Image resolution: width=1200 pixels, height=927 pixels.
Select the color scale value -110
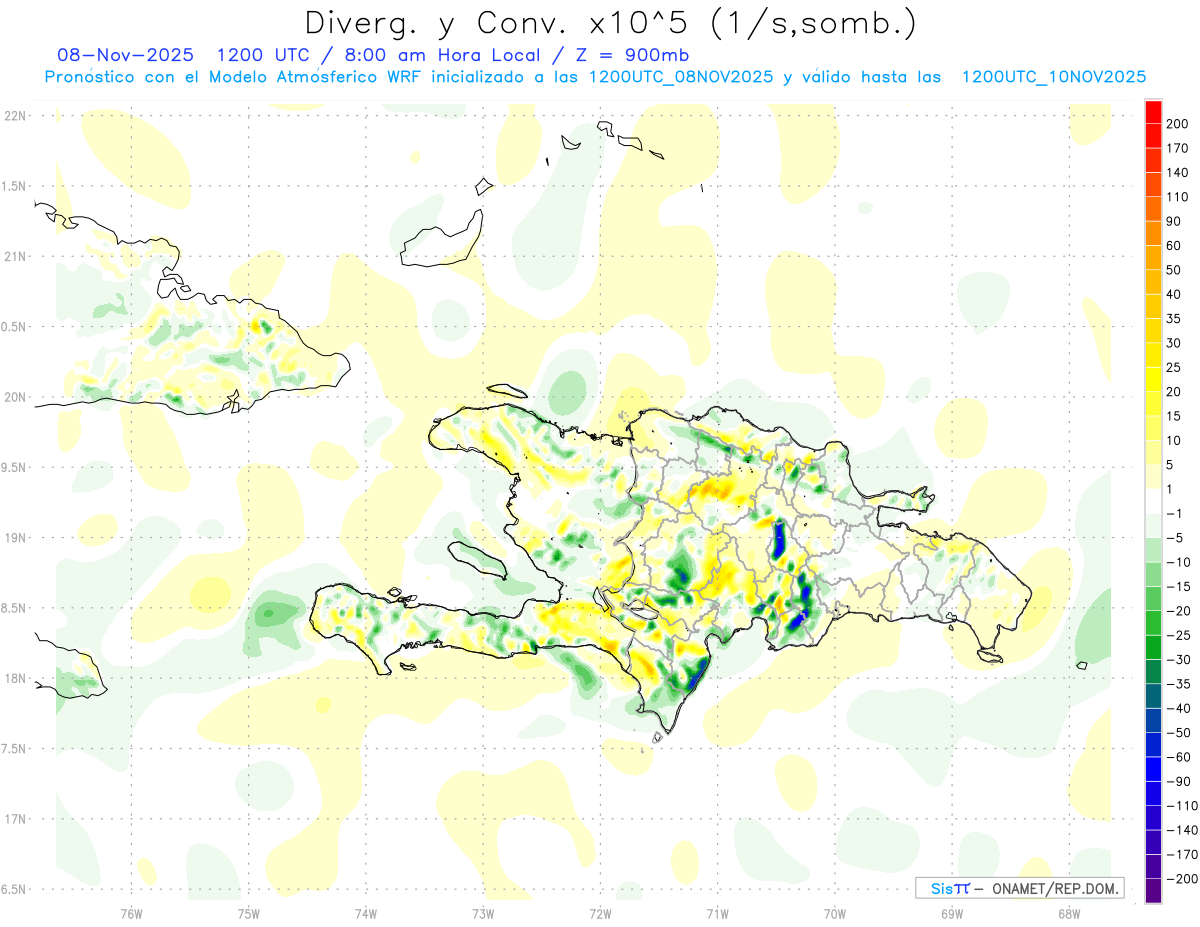coord(1181,805)
